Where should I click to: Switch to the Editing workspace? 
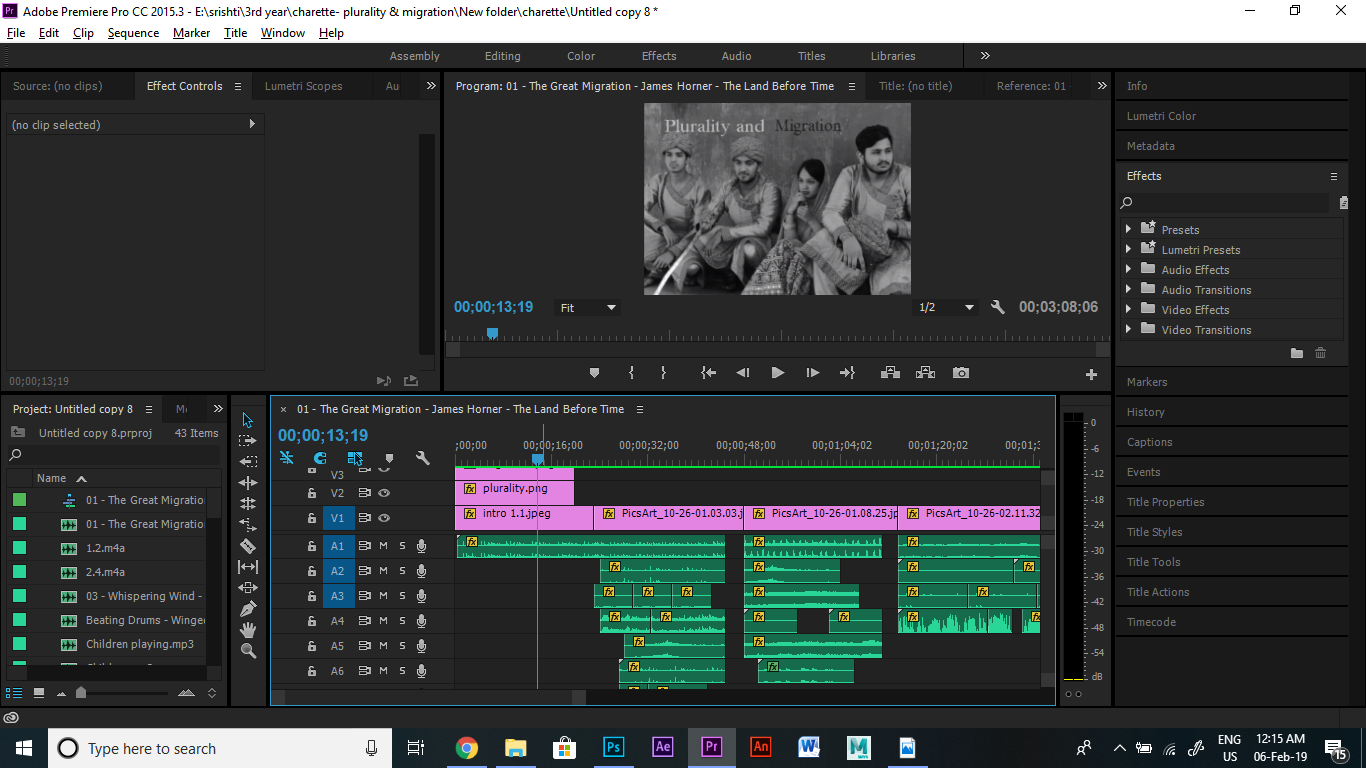tap(502, 56)
